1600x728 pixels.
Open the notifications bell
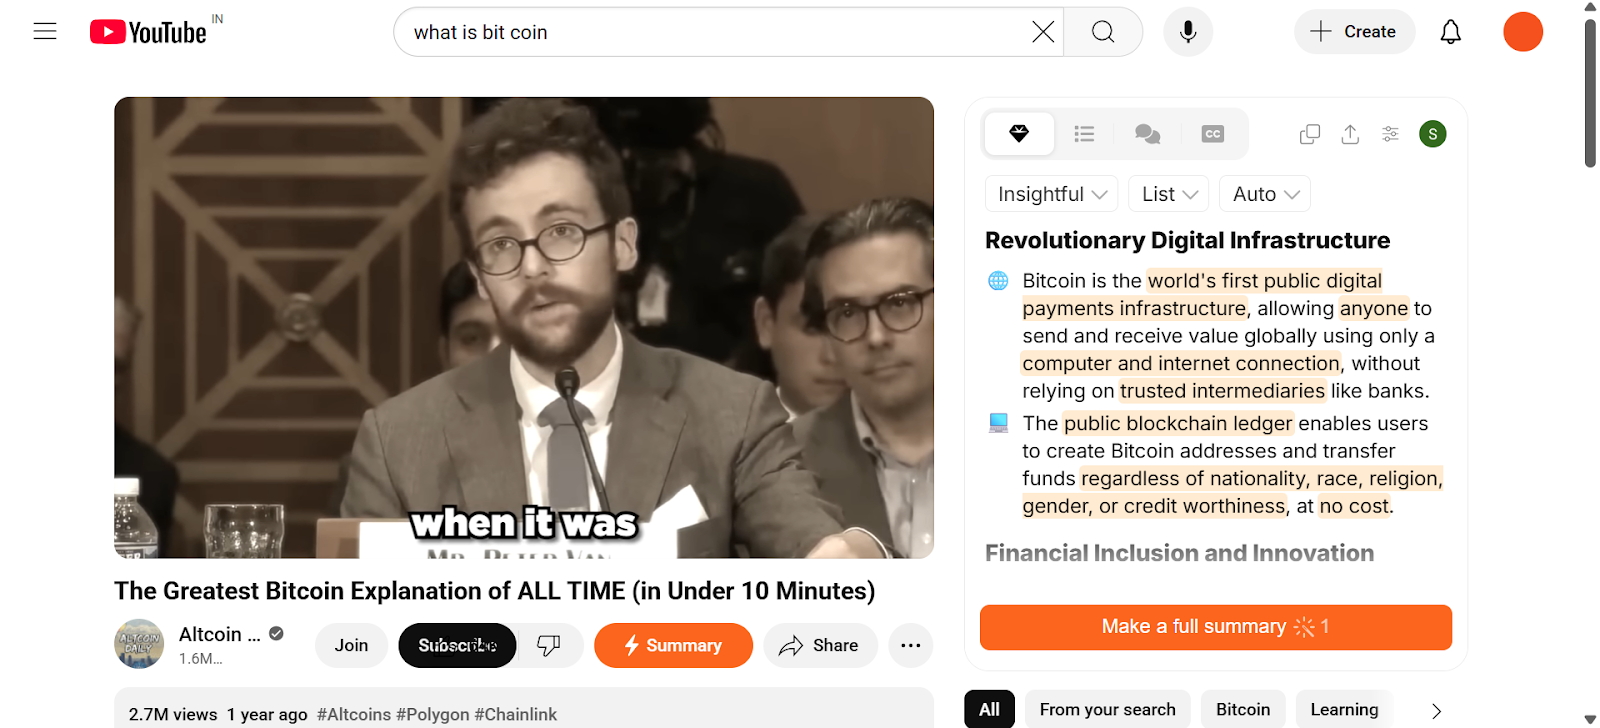coord(1450,32)
